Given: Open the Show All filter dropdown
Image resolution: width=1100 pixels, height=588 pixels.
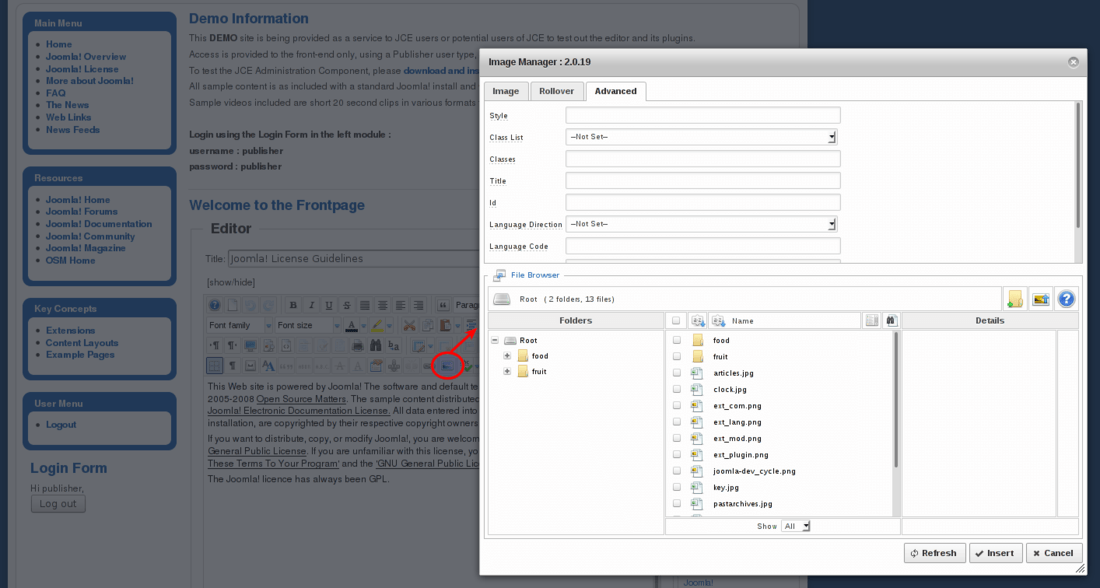Looking at the screenshot, I should 796,526.
